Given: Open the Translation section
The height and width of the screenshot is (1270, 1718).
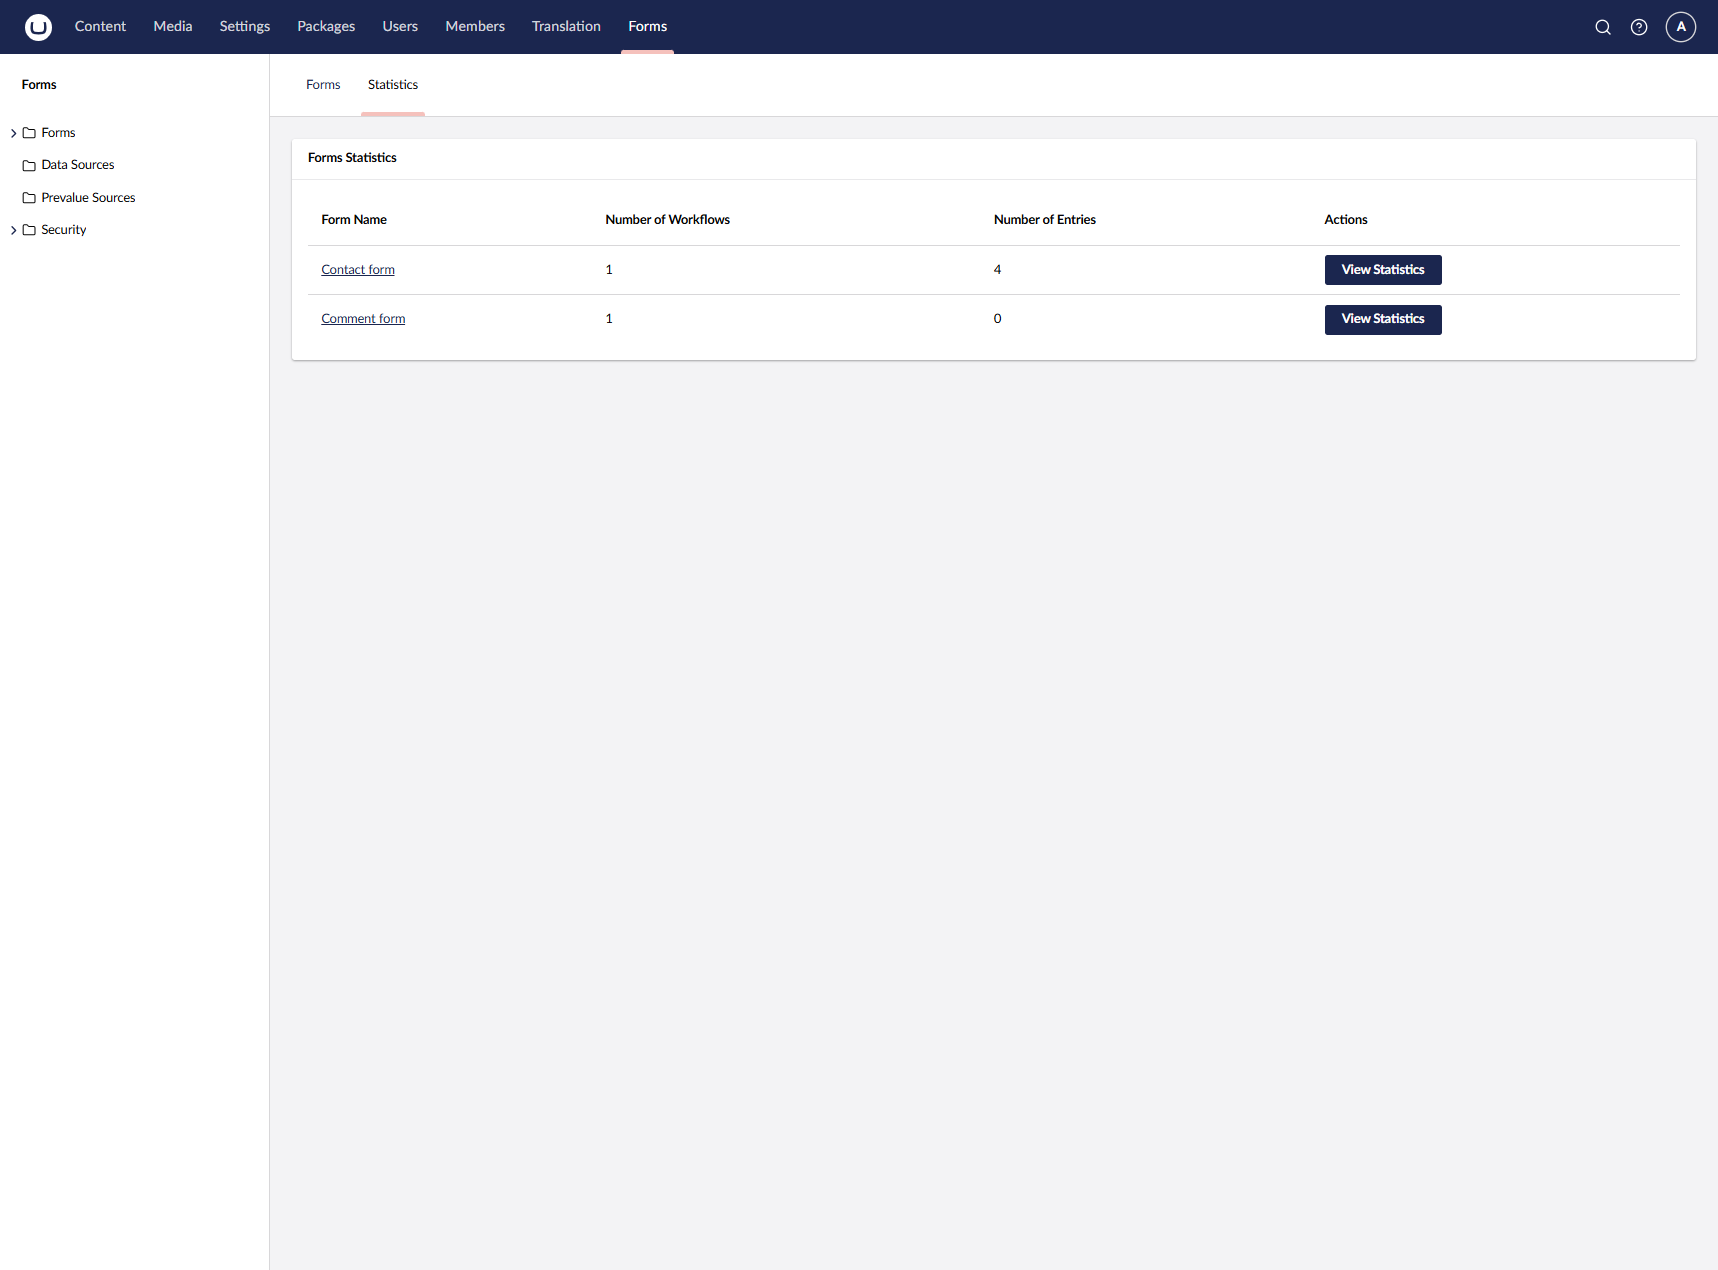Looking at the screenshot, I should point(566,27).
